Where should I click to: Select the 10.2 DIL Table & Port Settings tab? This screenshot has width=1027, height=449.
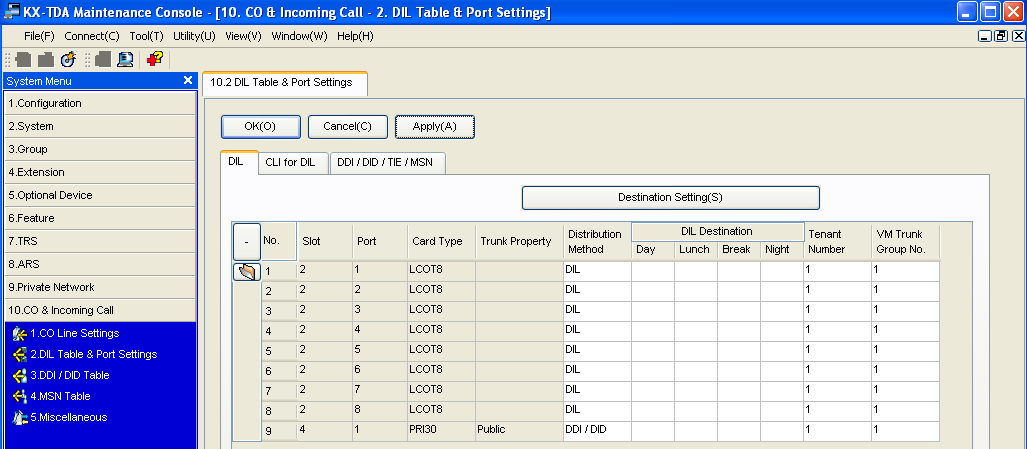(285, 82)
